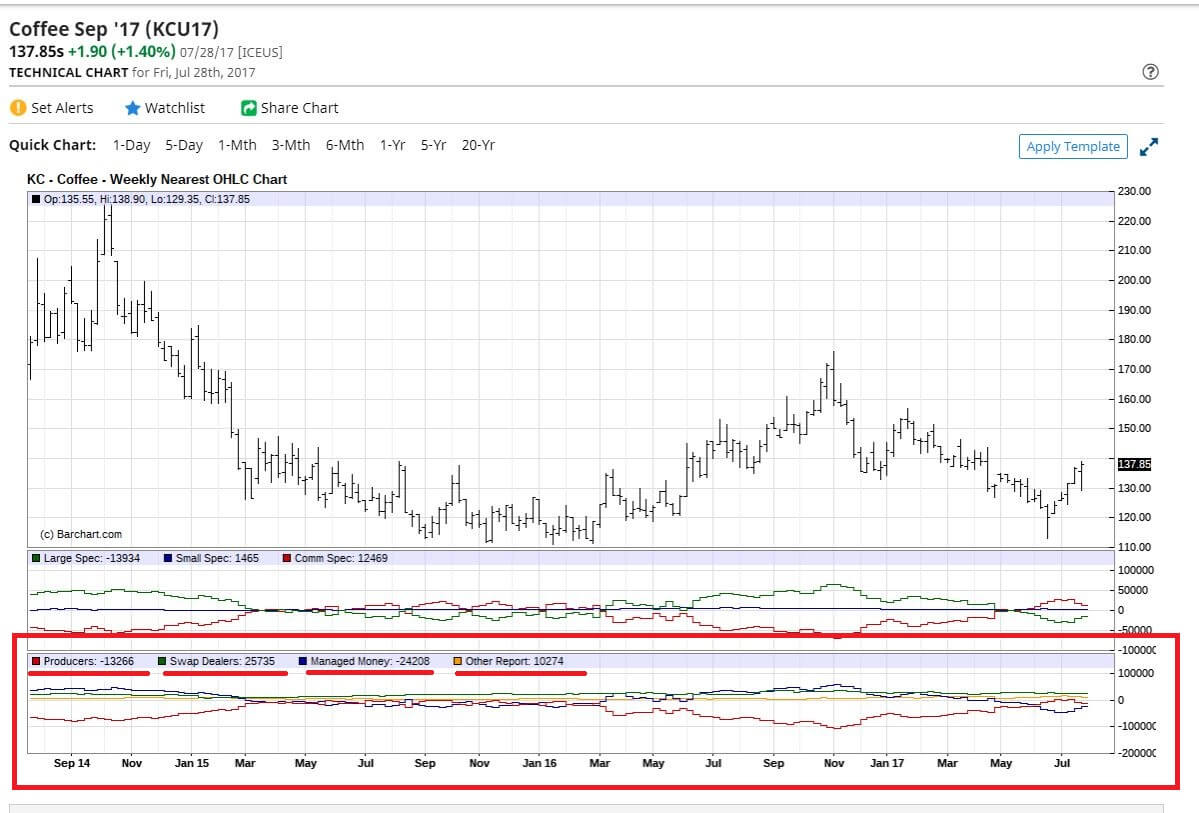Select 5-Day quick chart range

click(184, 145)
